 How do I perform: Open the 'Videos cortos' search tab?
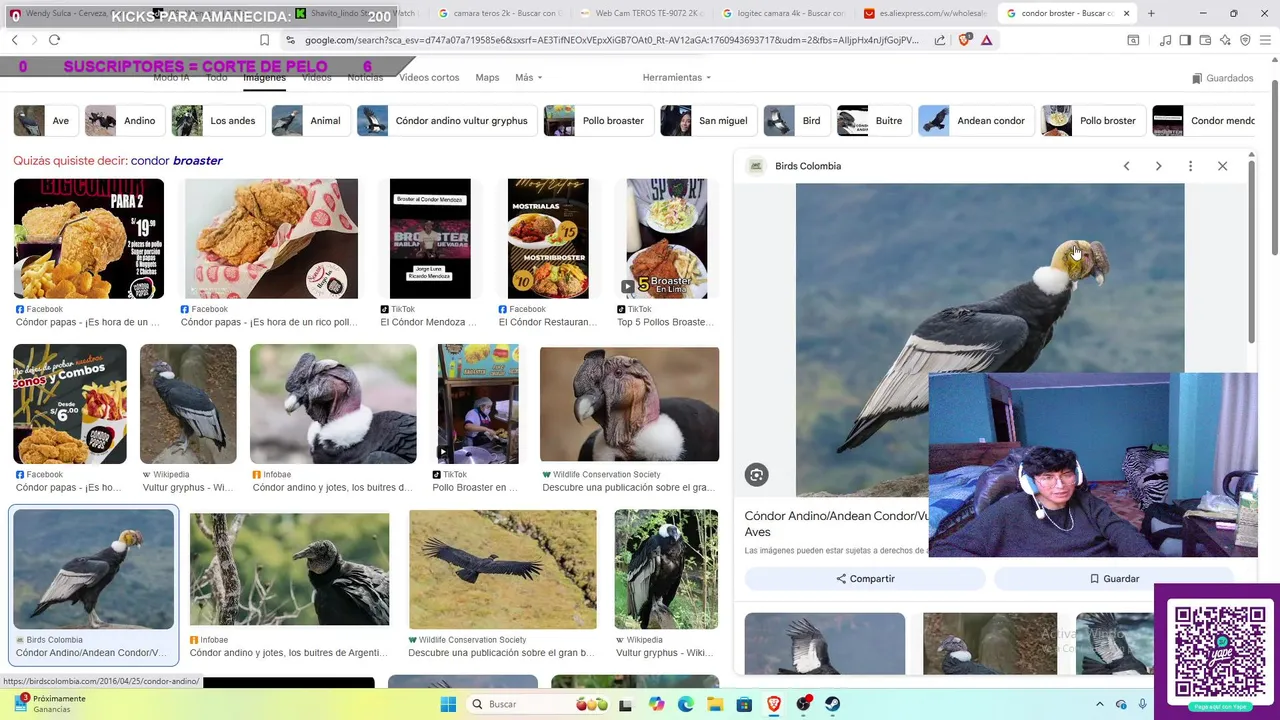click(429, 78)
